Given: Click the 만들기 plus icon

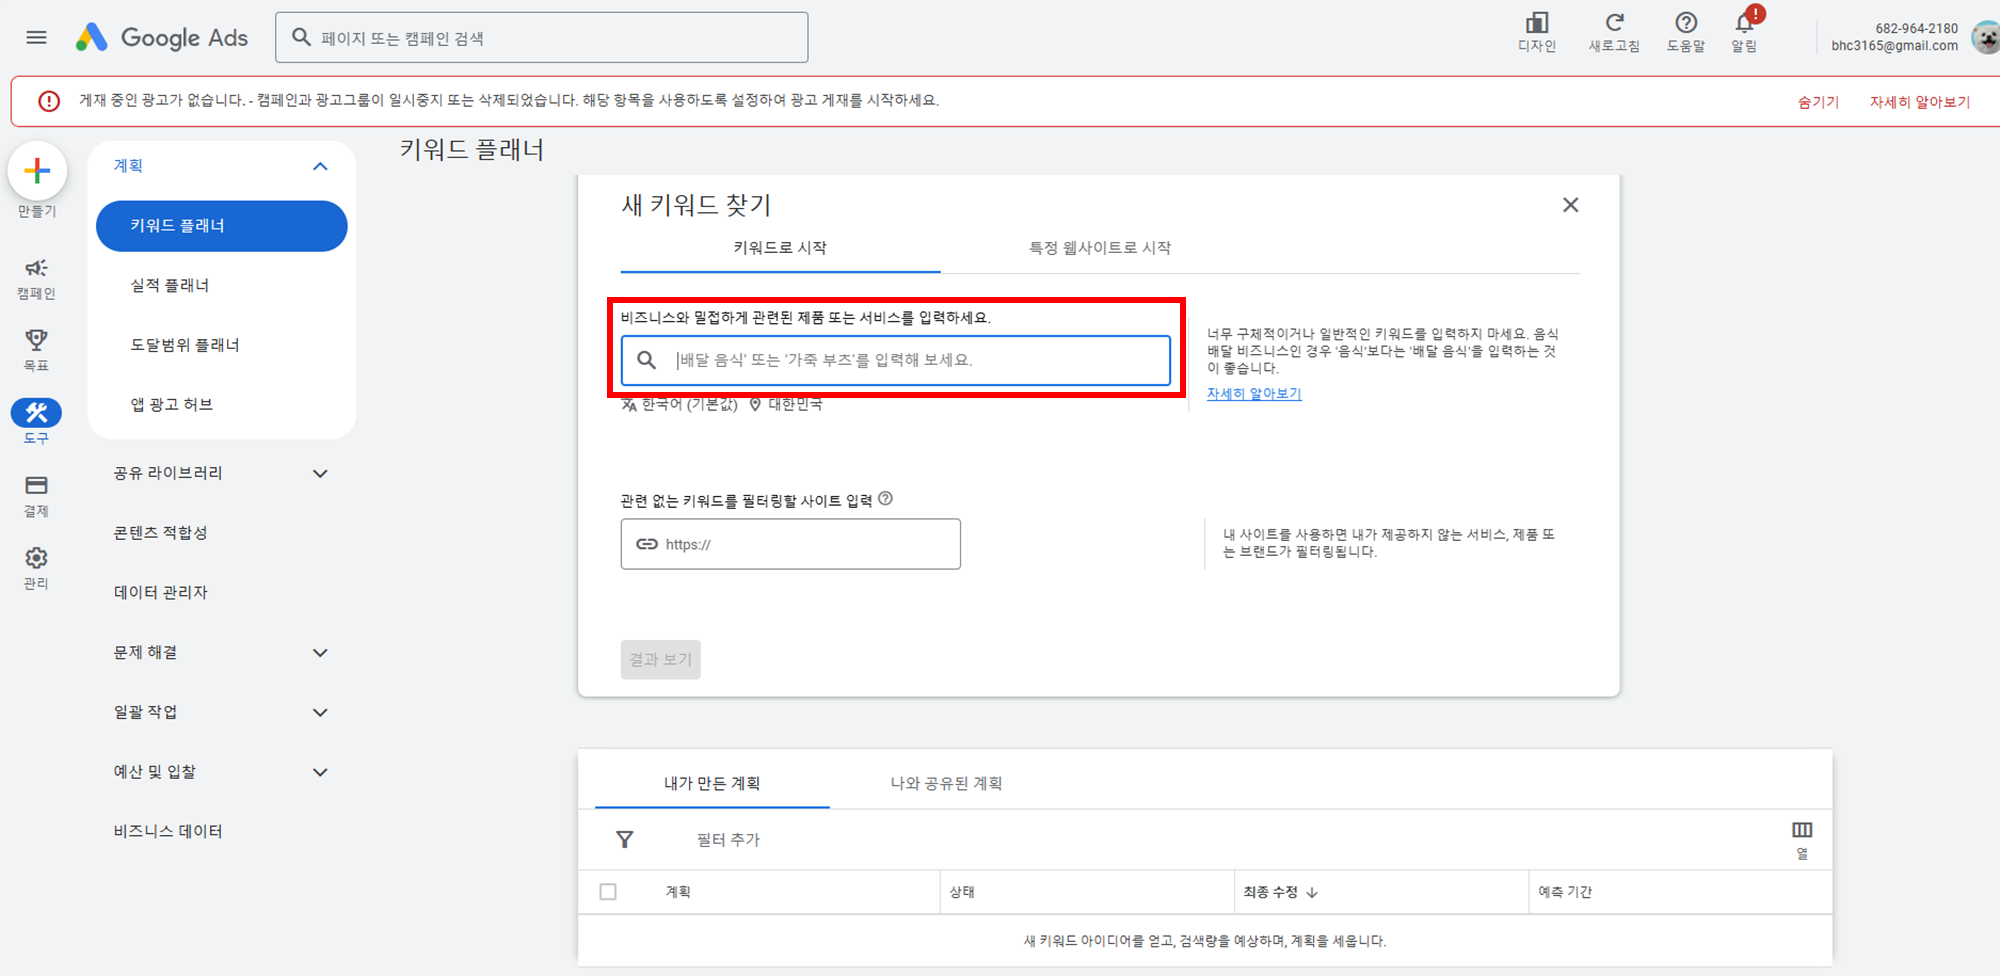Looking at the screenshot, I should click(37, 170).
